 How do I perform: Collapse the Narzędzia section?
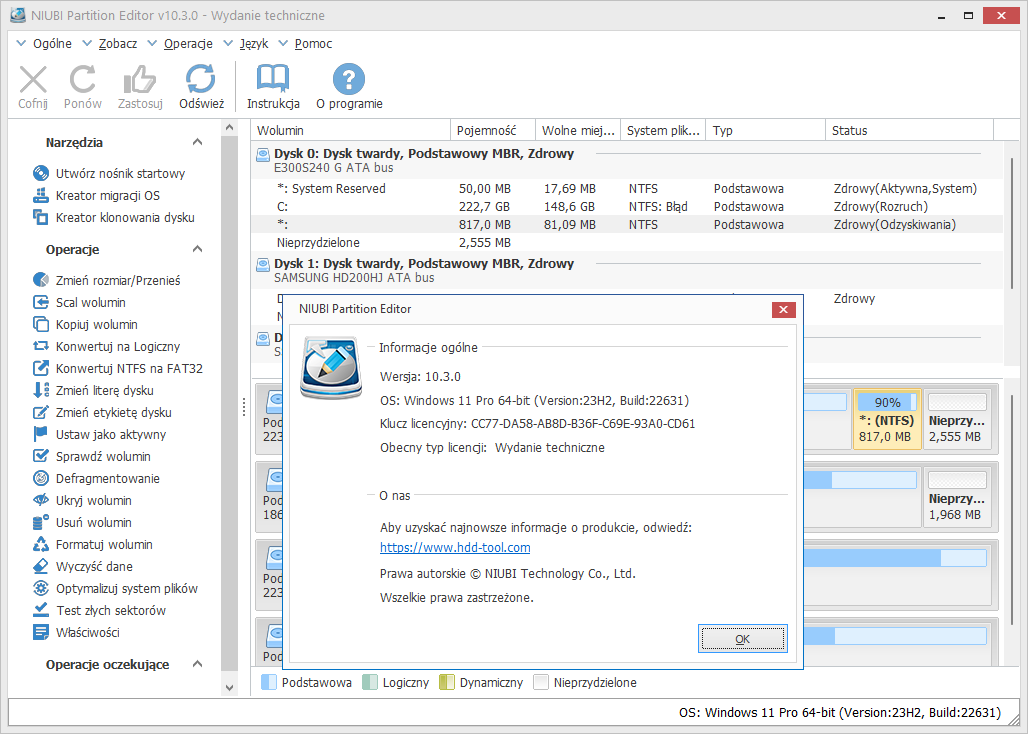point(197,142)
